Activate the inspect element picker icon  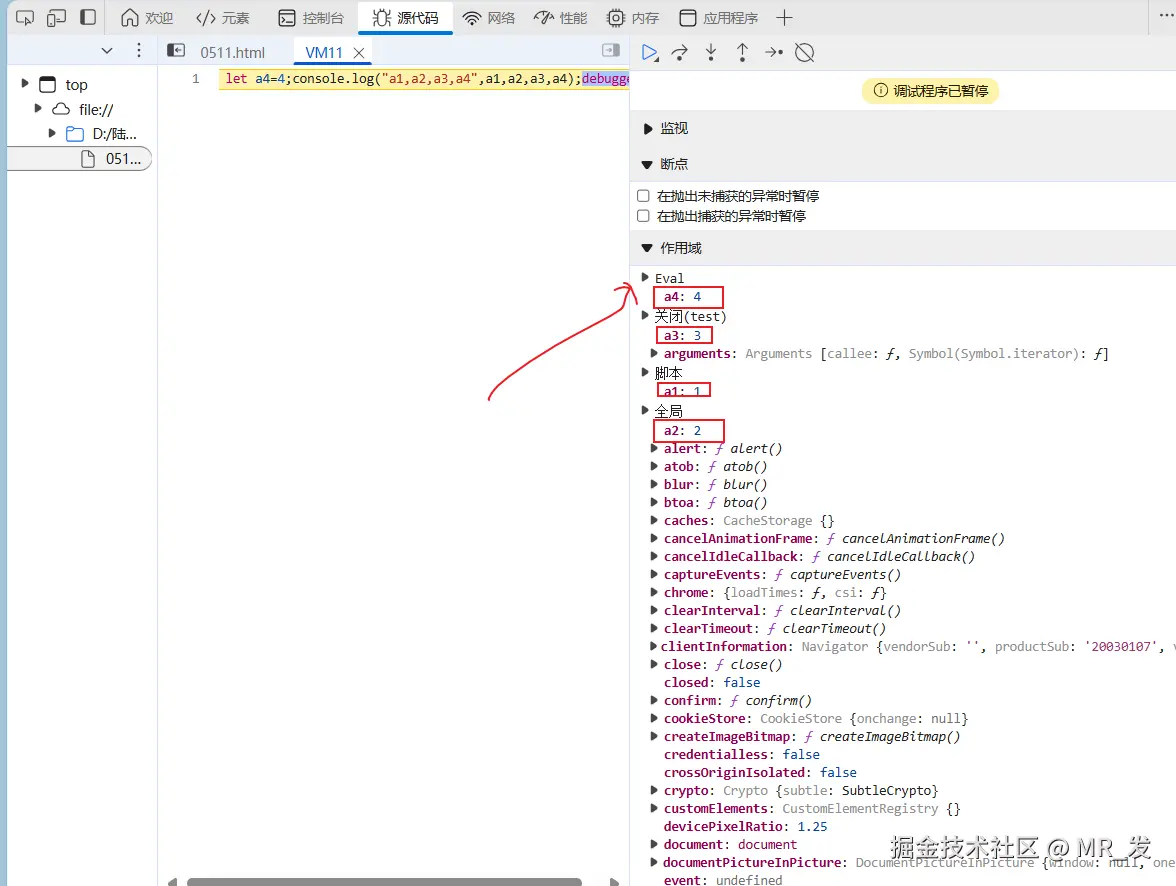[x=25, y=17]
